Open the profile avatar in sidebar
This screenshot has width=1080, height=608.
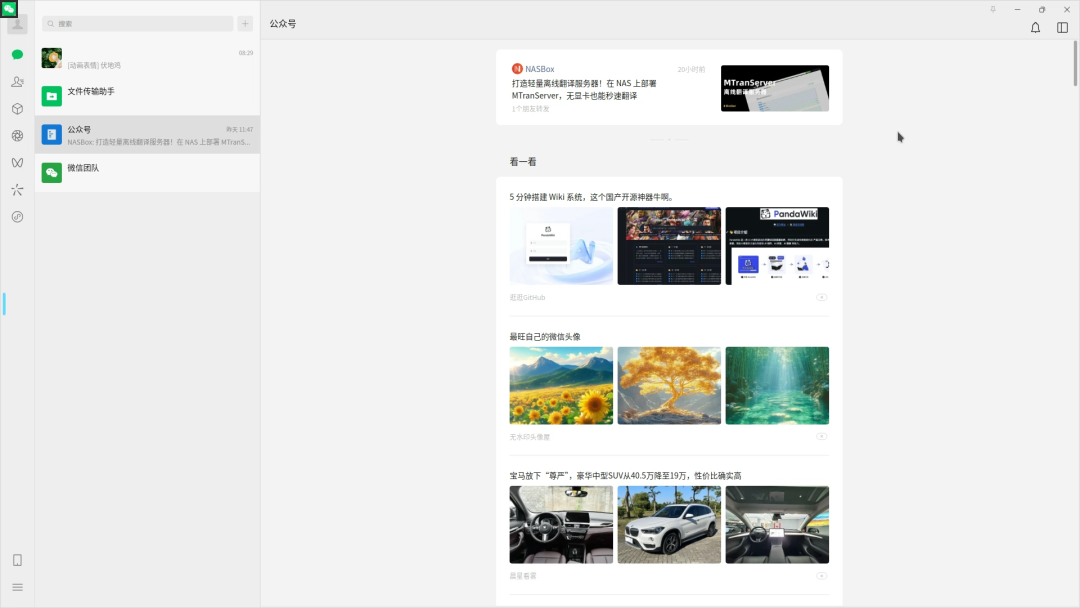click(x=17, y=25)
